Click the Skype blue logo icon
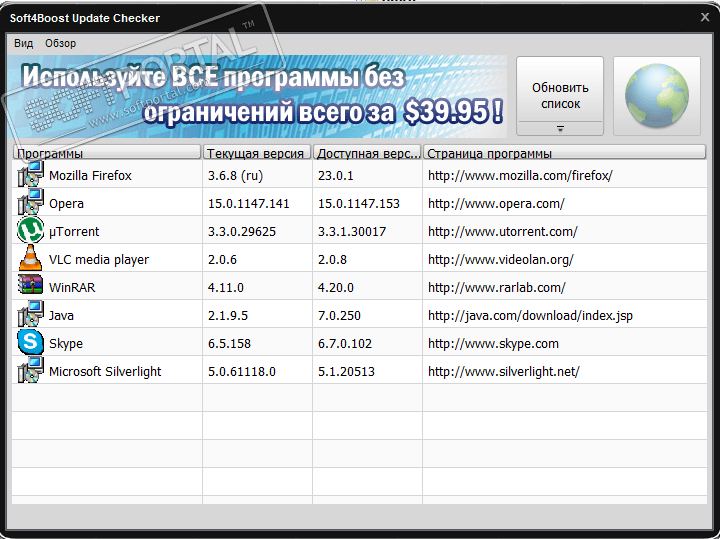 point(30,342)
